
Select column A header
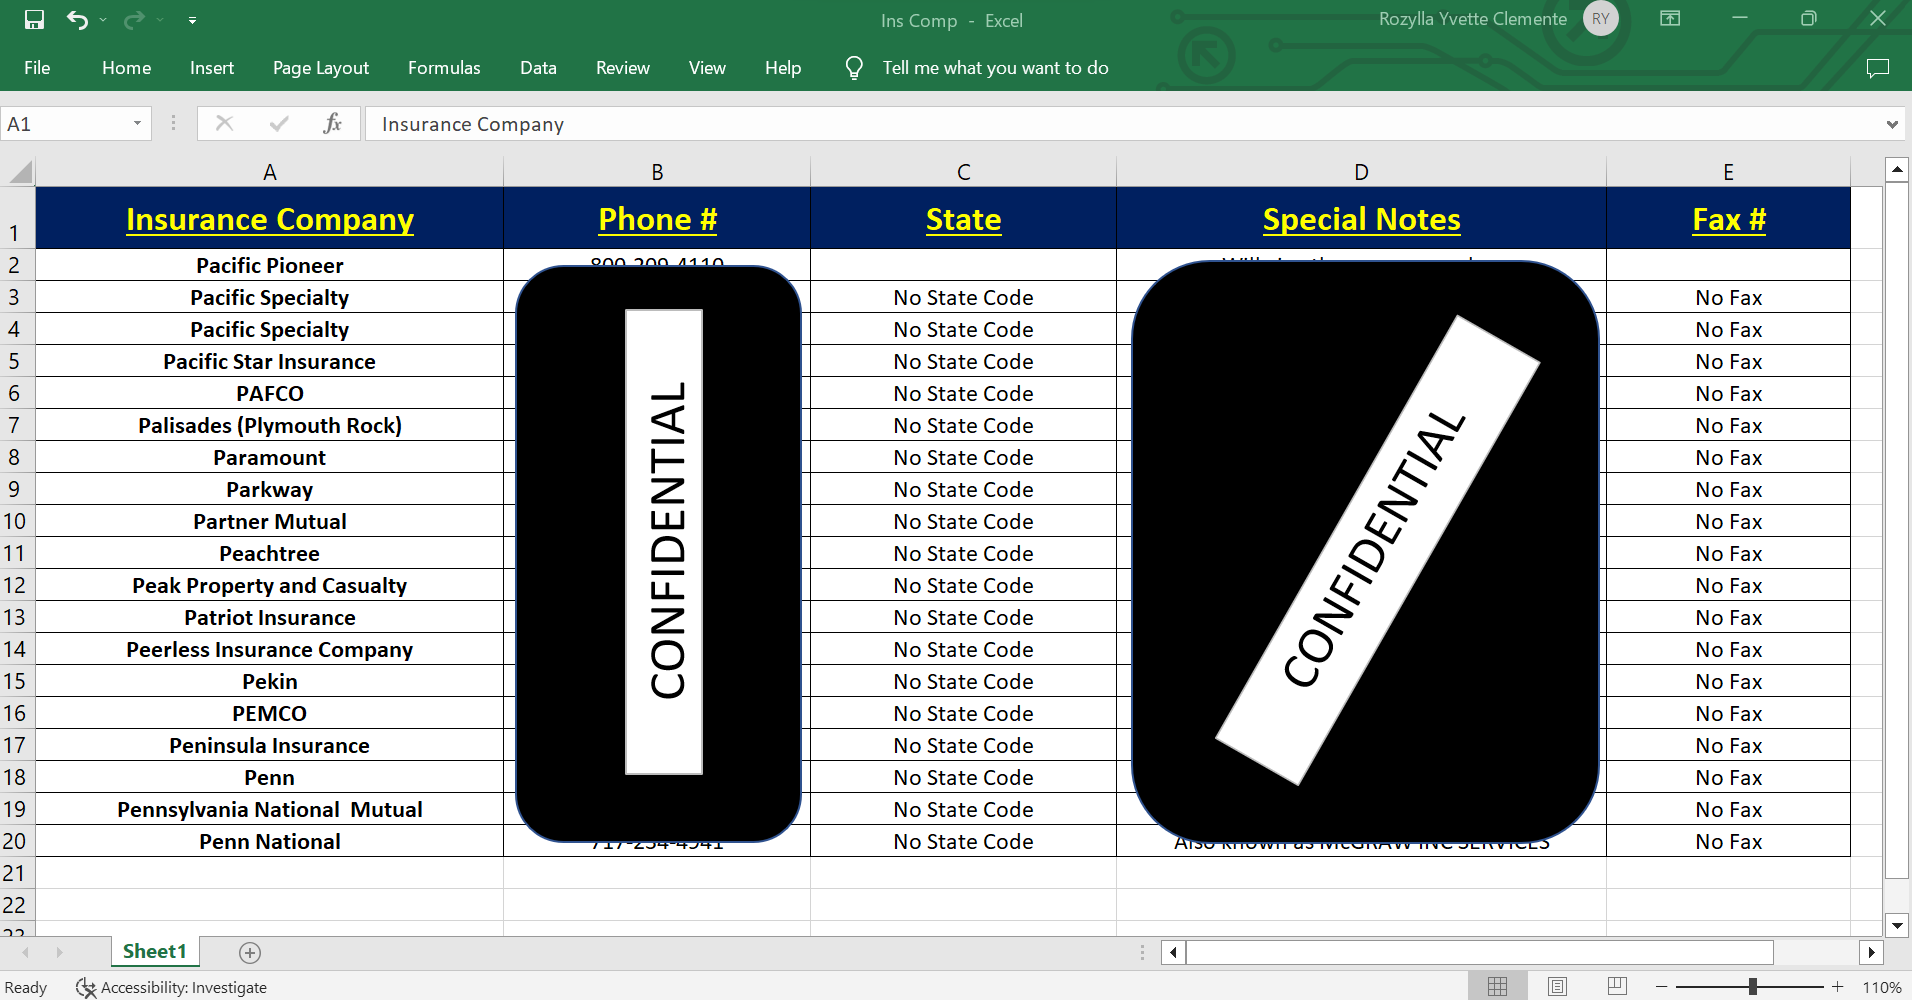[270, 172]
